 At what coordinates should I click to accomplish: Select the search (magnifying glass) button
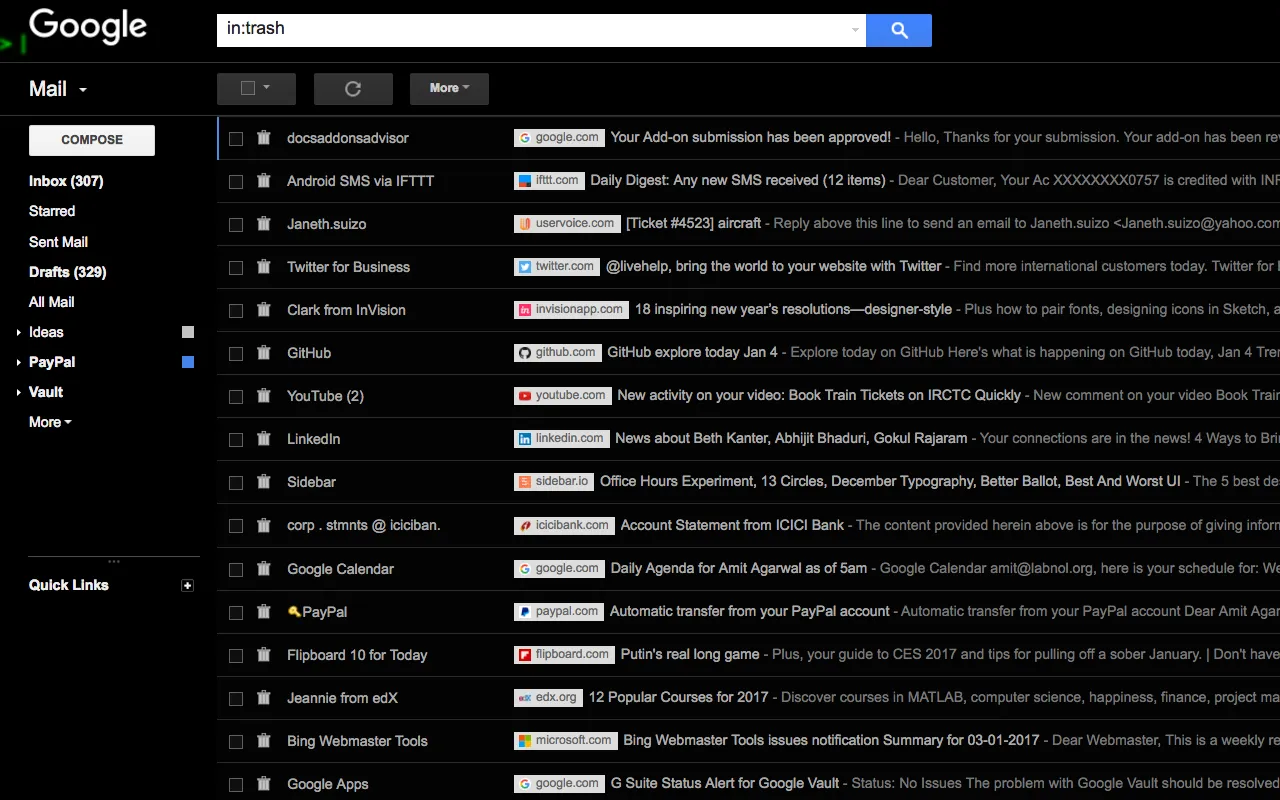(x=897, y=30)
